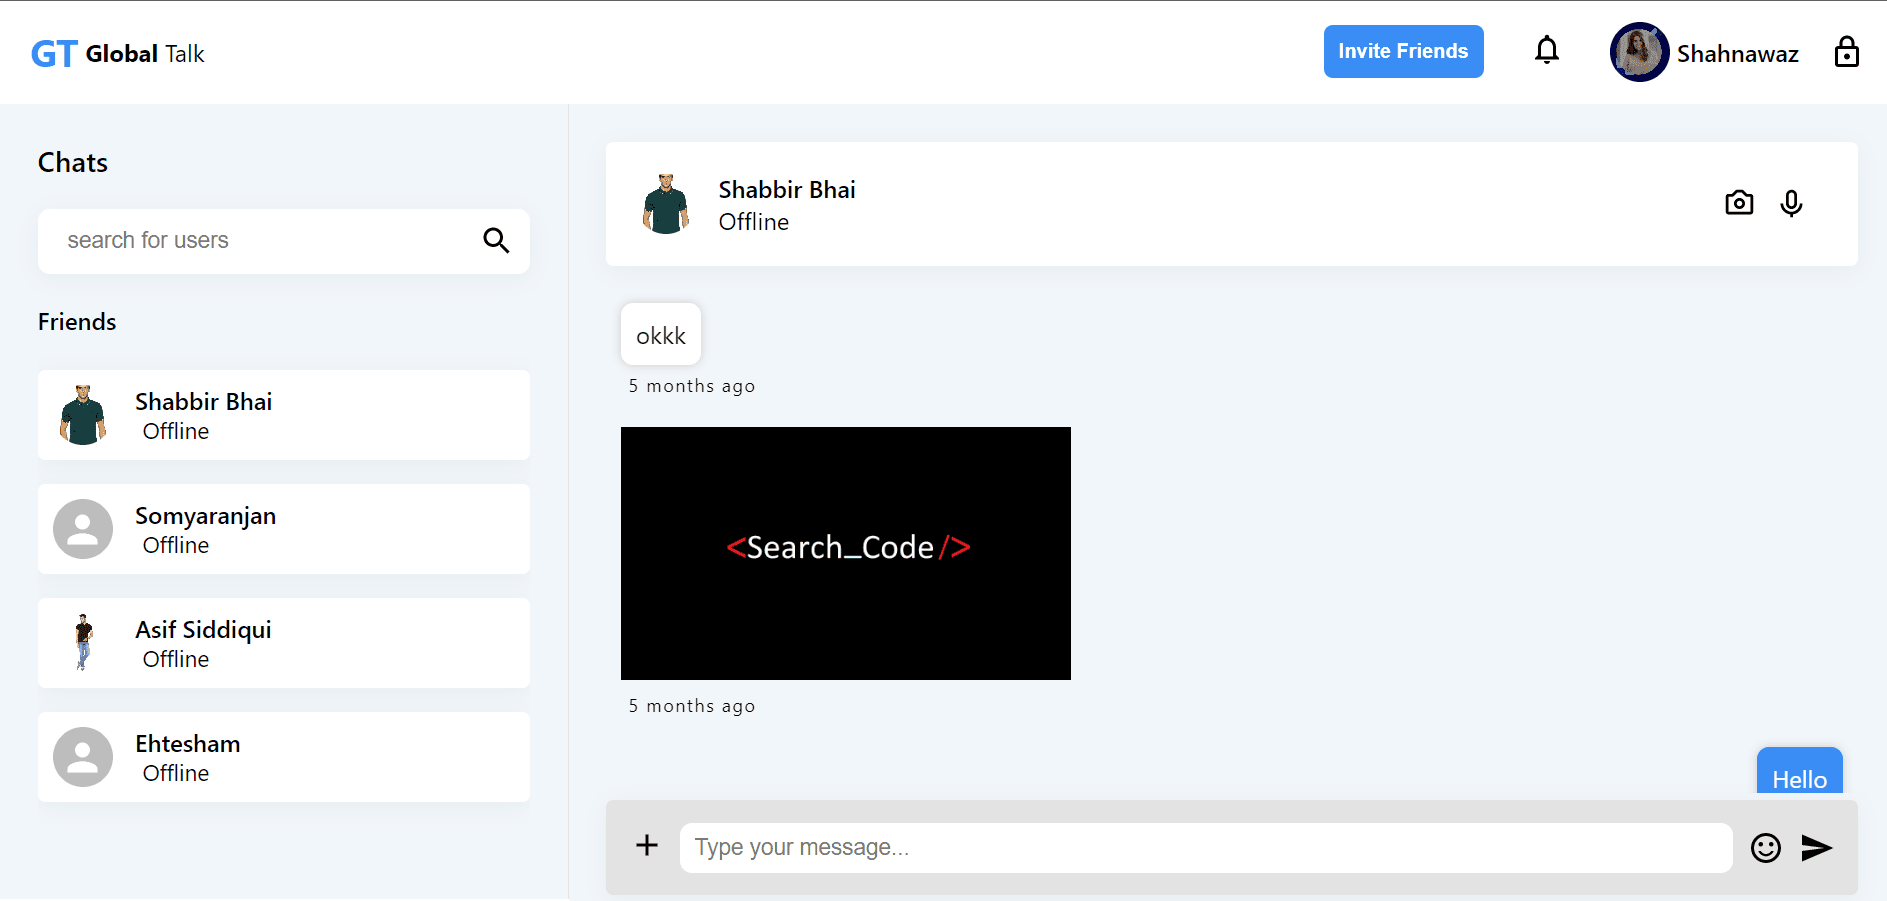Click Somyaranjan default avatar
Viewport: 1887px width, 901px height.
(x=83, y=529)
